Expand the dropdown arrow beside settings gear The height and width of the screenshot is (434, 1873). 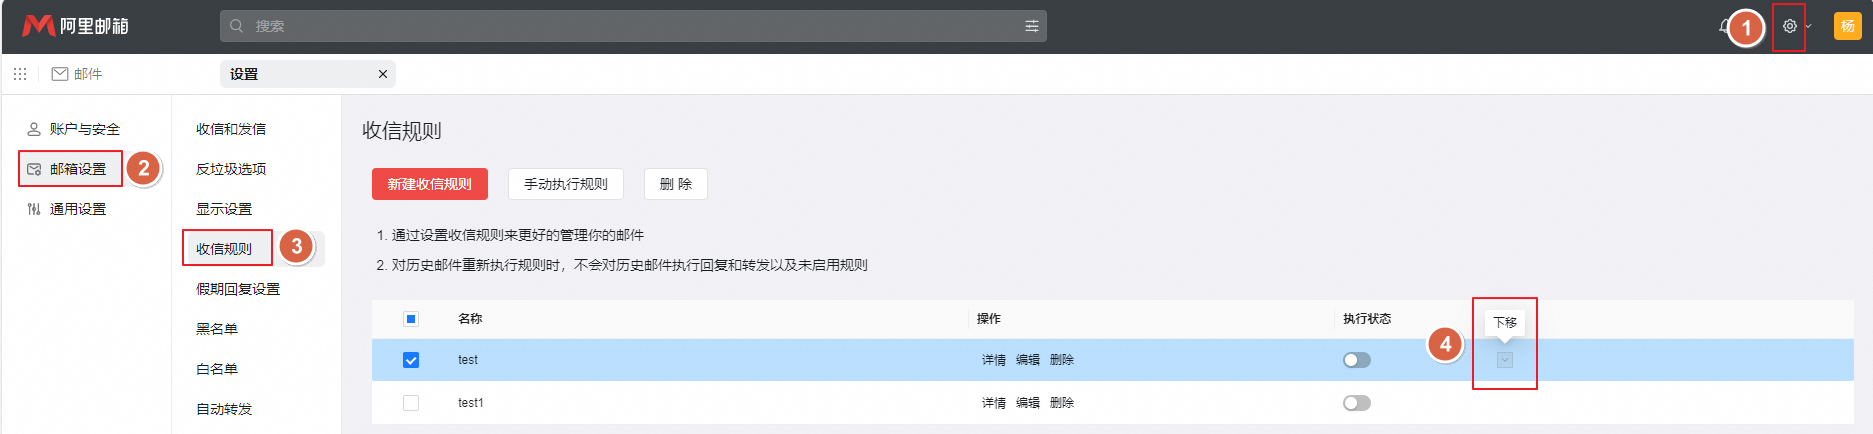click(x=1808, y=27)
